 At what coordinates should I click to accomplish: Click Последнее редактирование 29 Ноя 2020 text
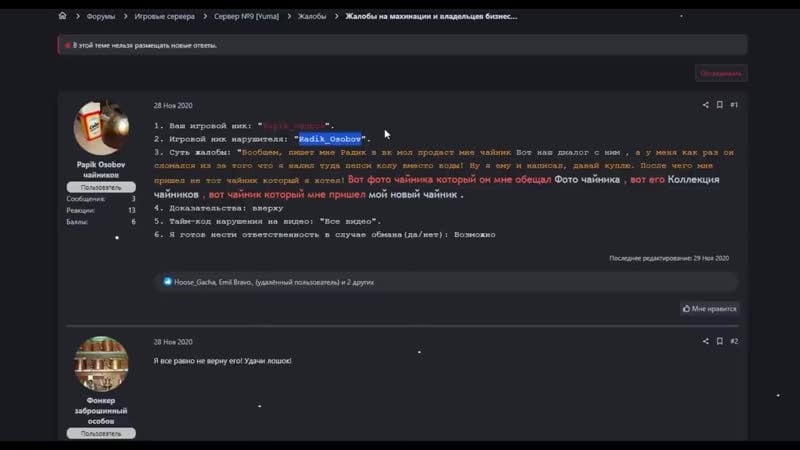pos(669,258)
